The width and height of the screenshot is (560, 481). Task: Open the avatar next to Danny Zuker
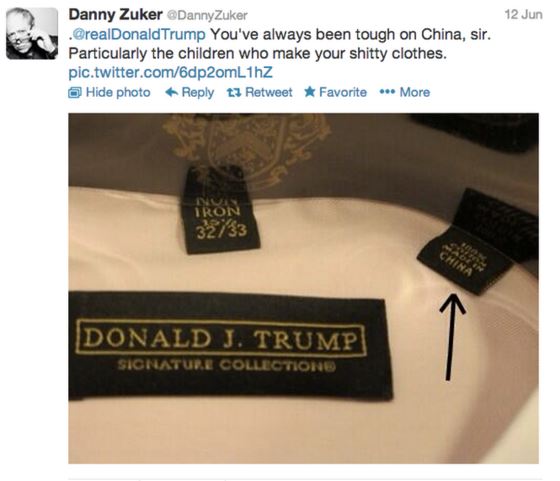pos(32,33)
